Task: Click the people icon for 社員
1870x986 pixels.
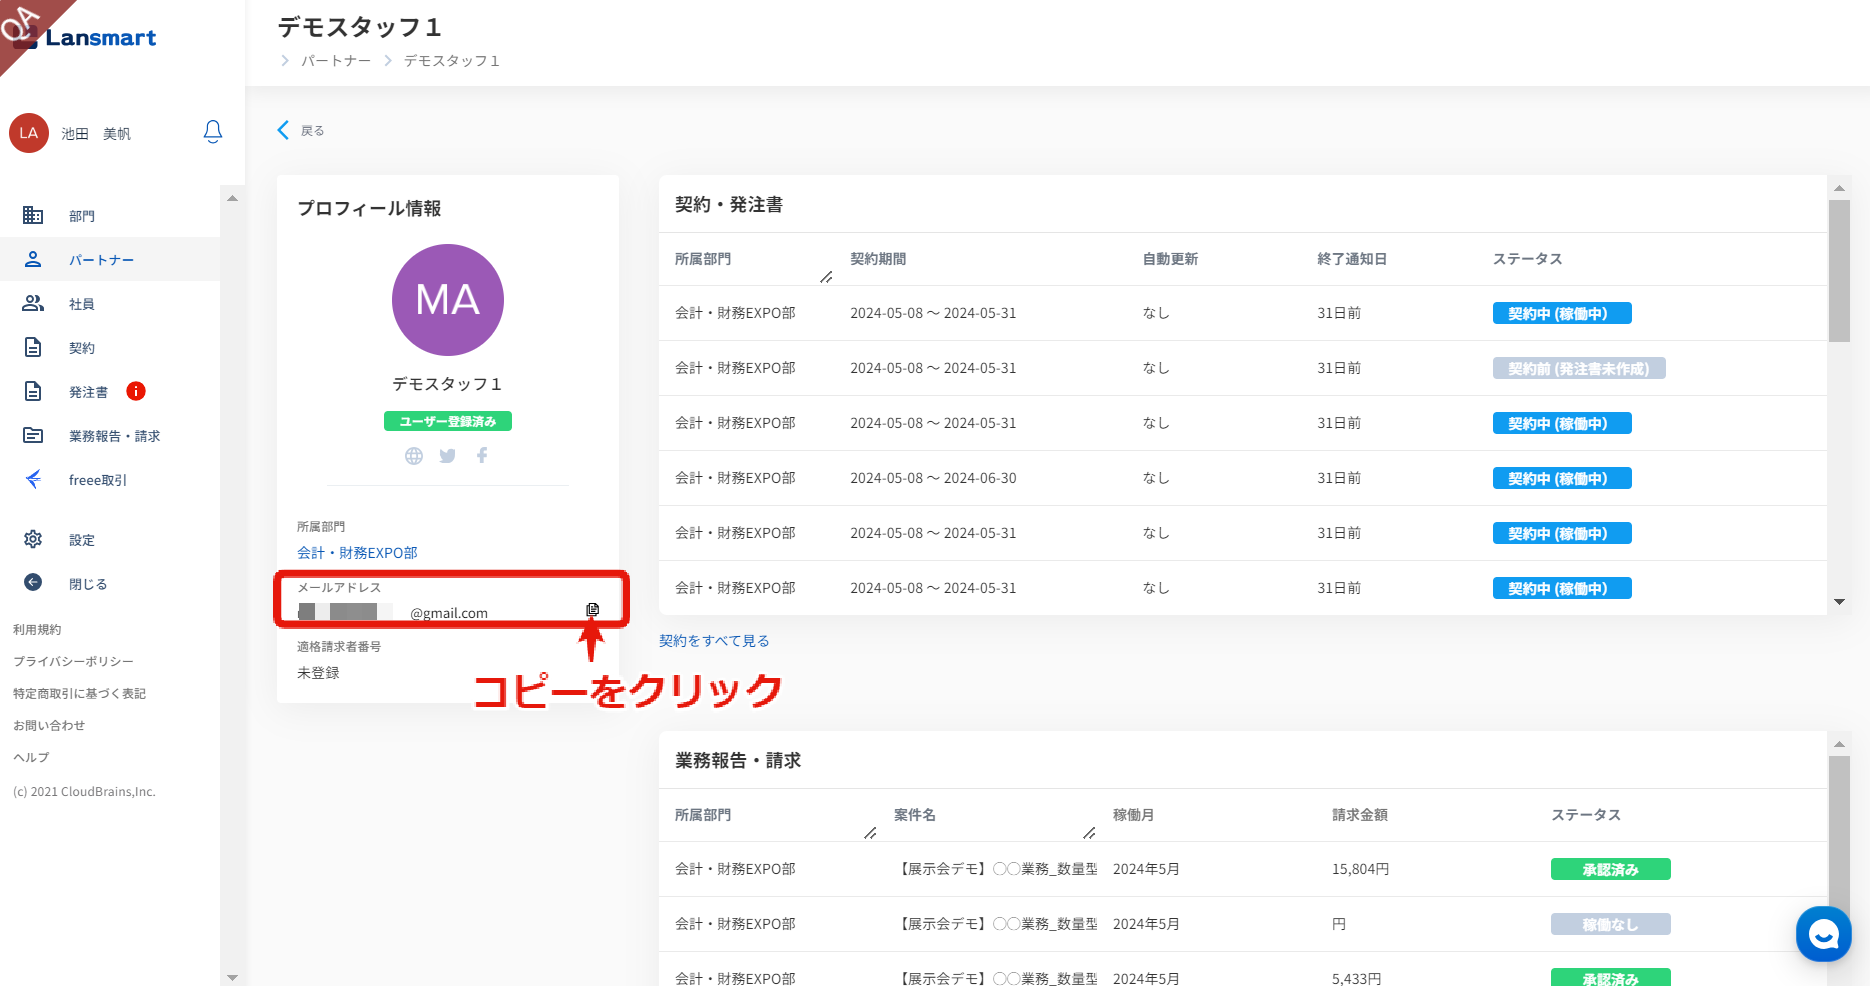Action: (x=33, y=303)
